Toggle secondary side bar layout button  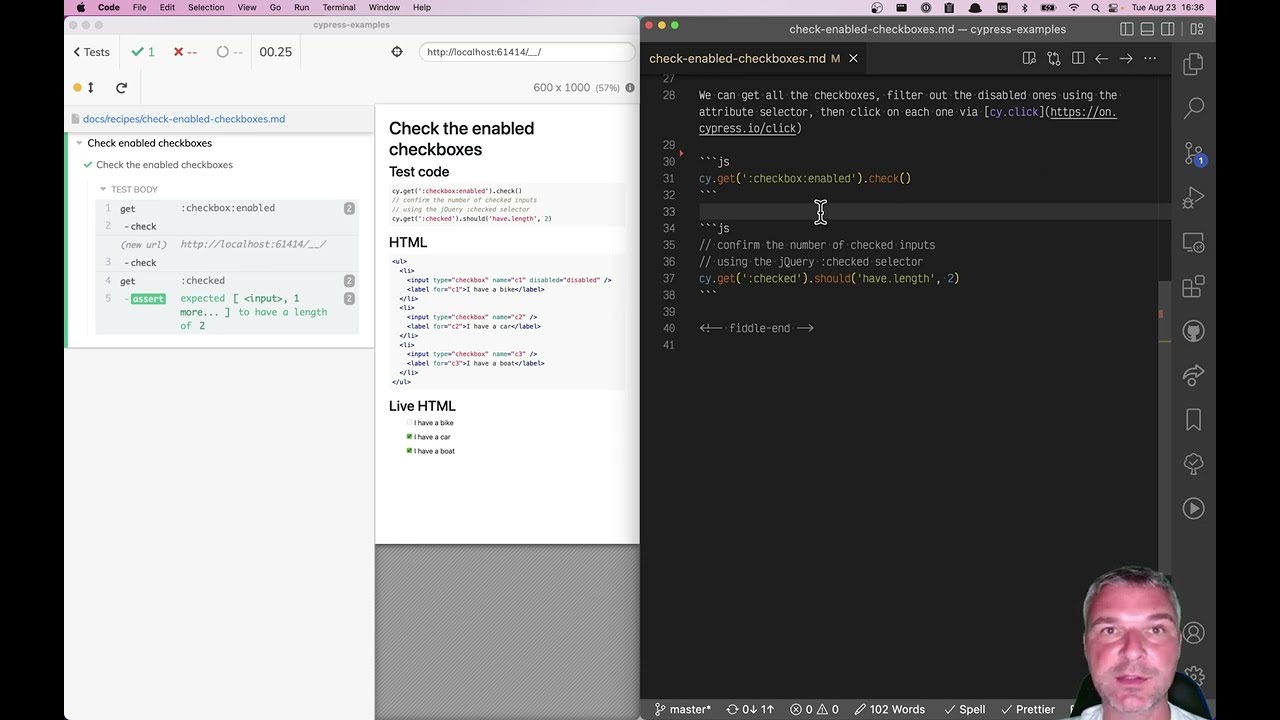pyautogui.click(x=1170, y=29)
